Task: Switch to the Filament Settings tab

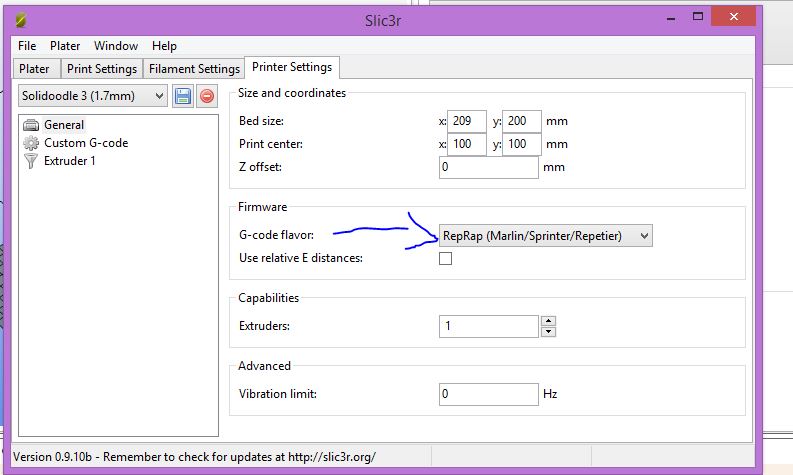Action: [x=194, y=69]
